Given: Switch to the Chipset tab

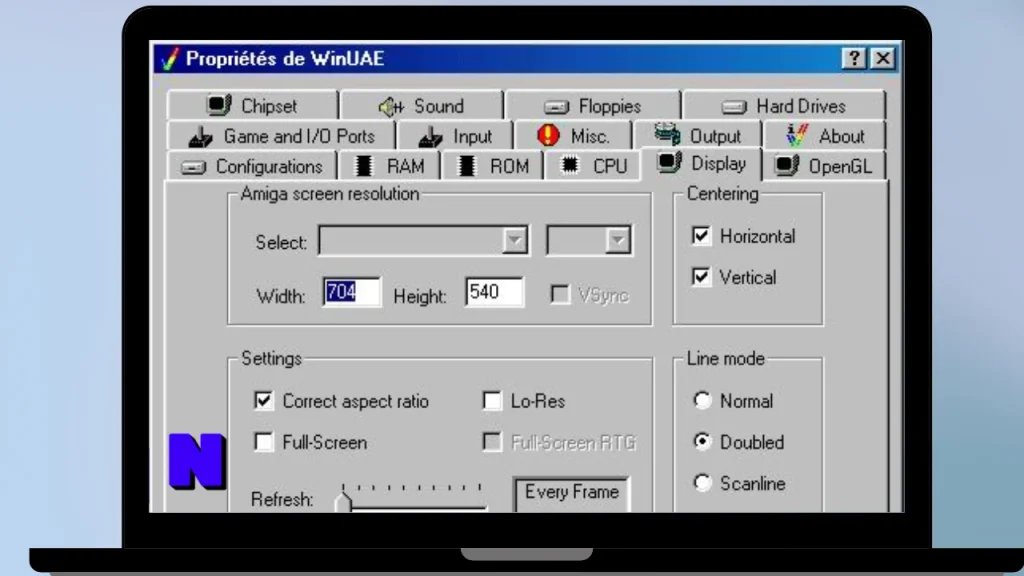Looking at the screenshot, I should tap(253, 106).
